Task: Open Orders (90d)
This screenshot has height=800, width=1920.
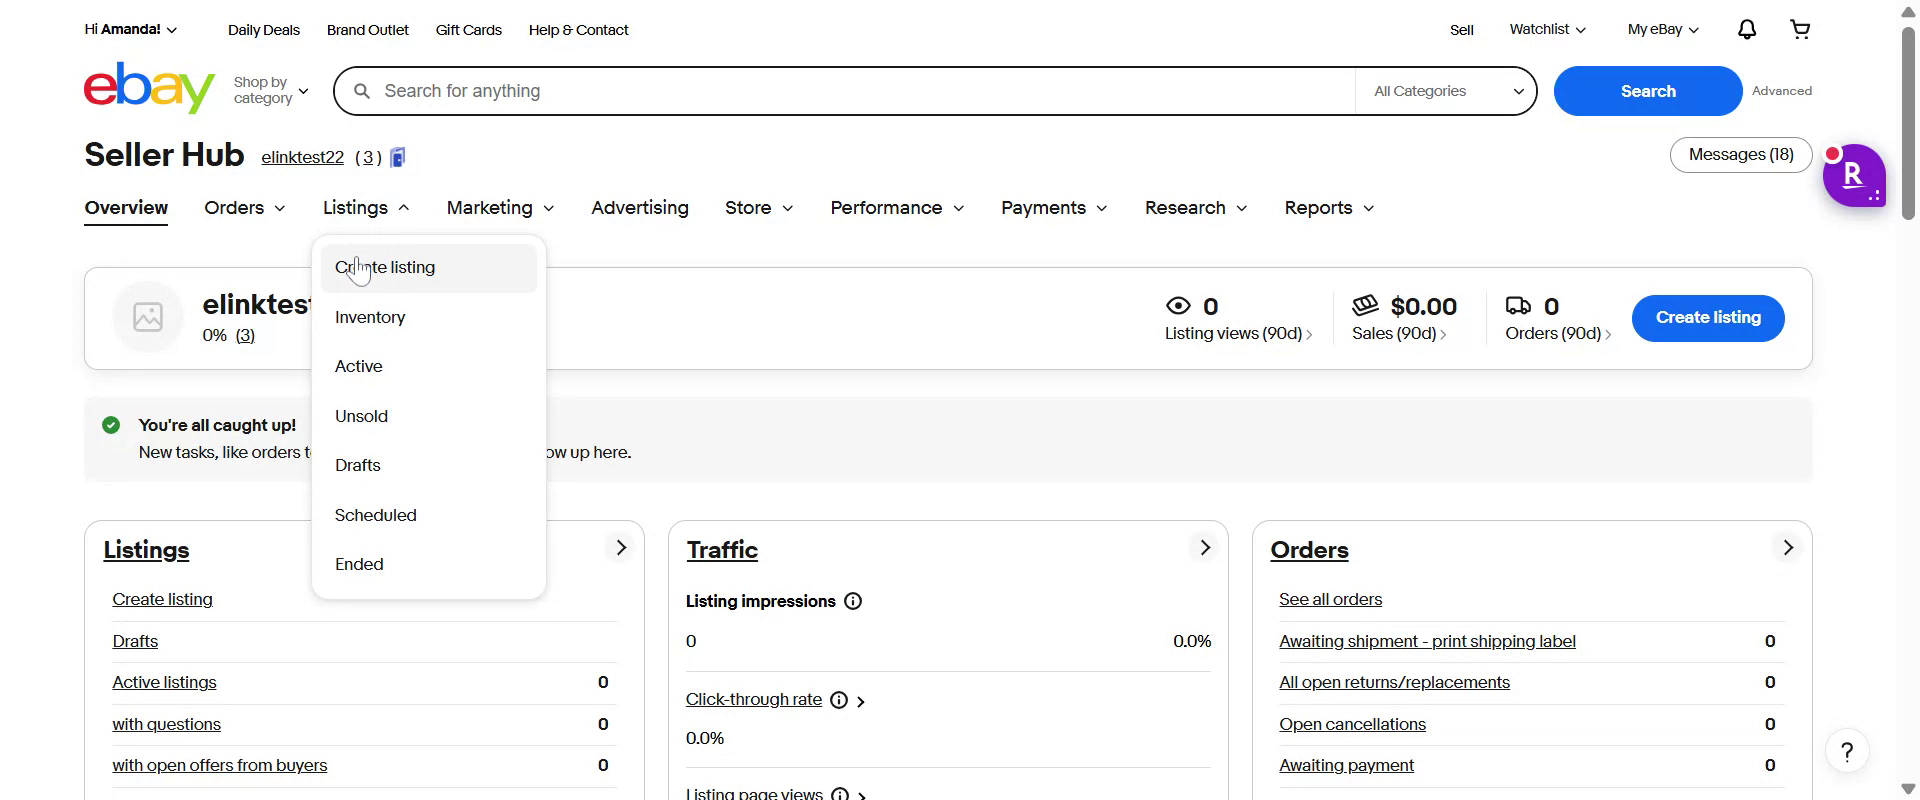Action: [x=1558, y=334]
